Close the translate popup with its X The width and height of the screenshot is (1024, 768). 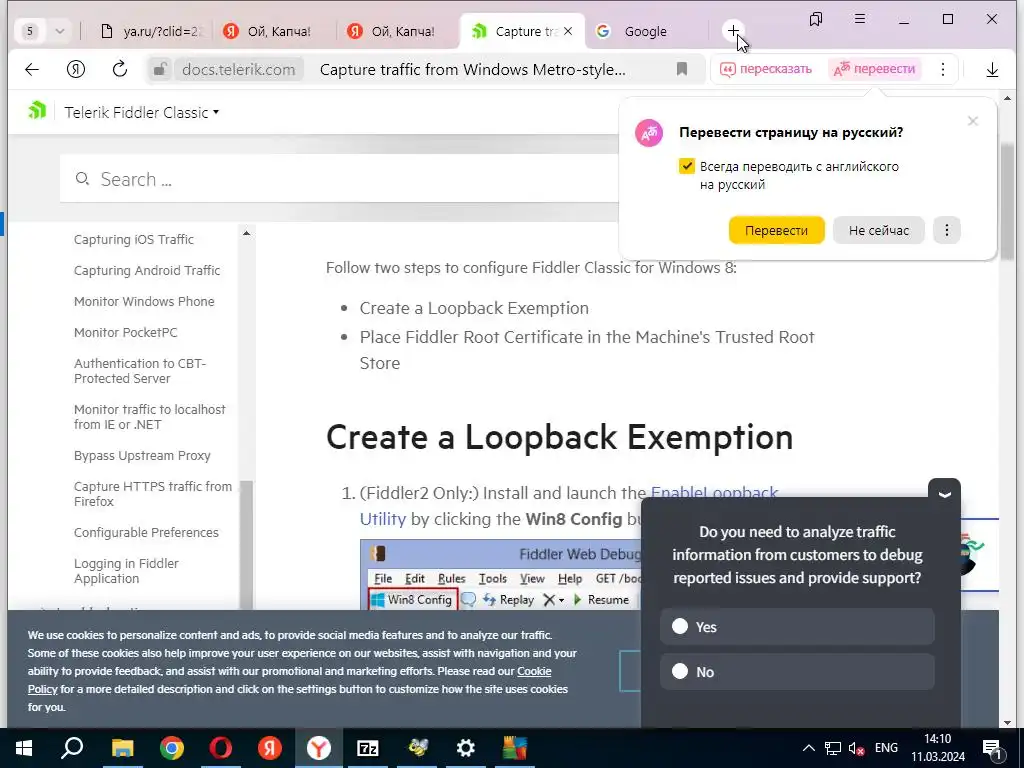pyautogui.click(x=973, y=121)
